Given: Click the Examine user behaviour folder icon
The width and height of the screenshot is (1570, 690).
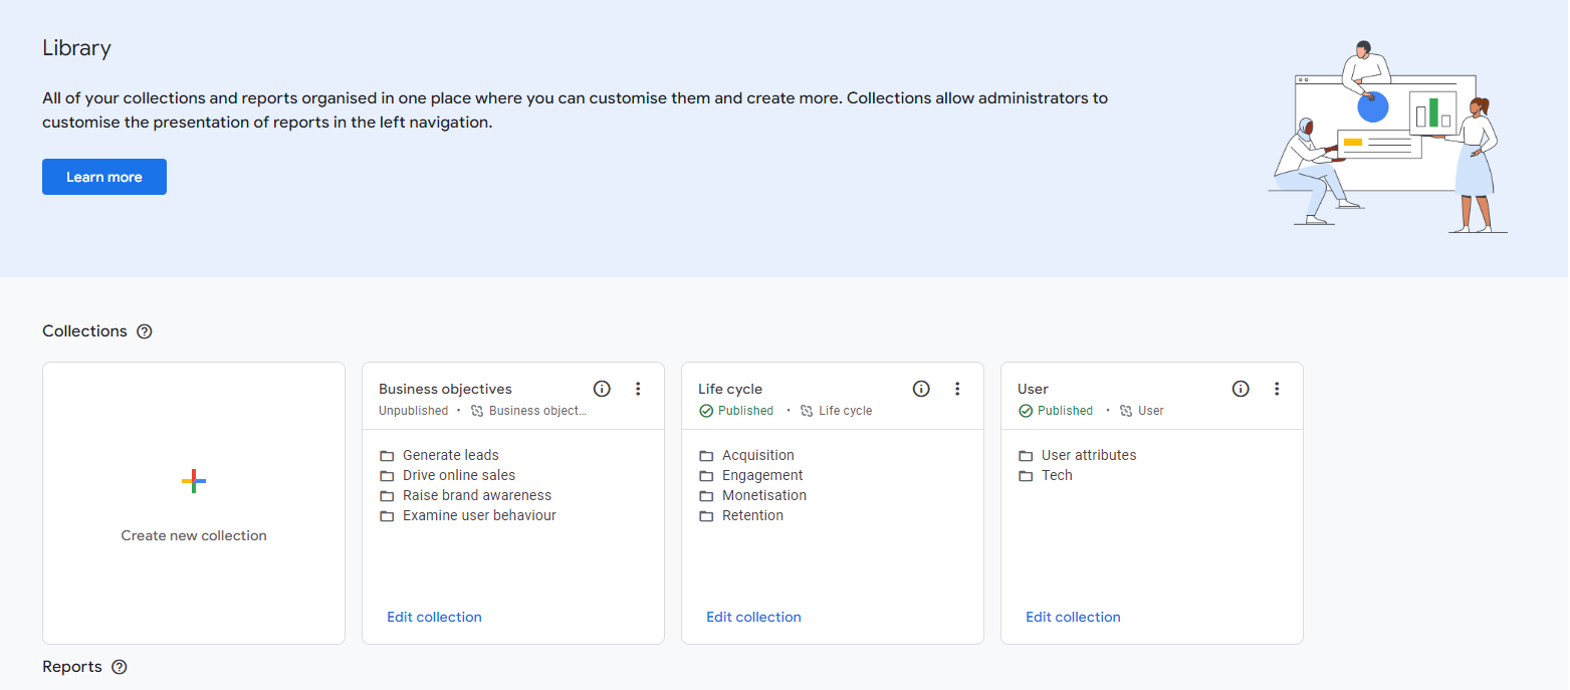Looking at the screenshot, I should (387, 516).
